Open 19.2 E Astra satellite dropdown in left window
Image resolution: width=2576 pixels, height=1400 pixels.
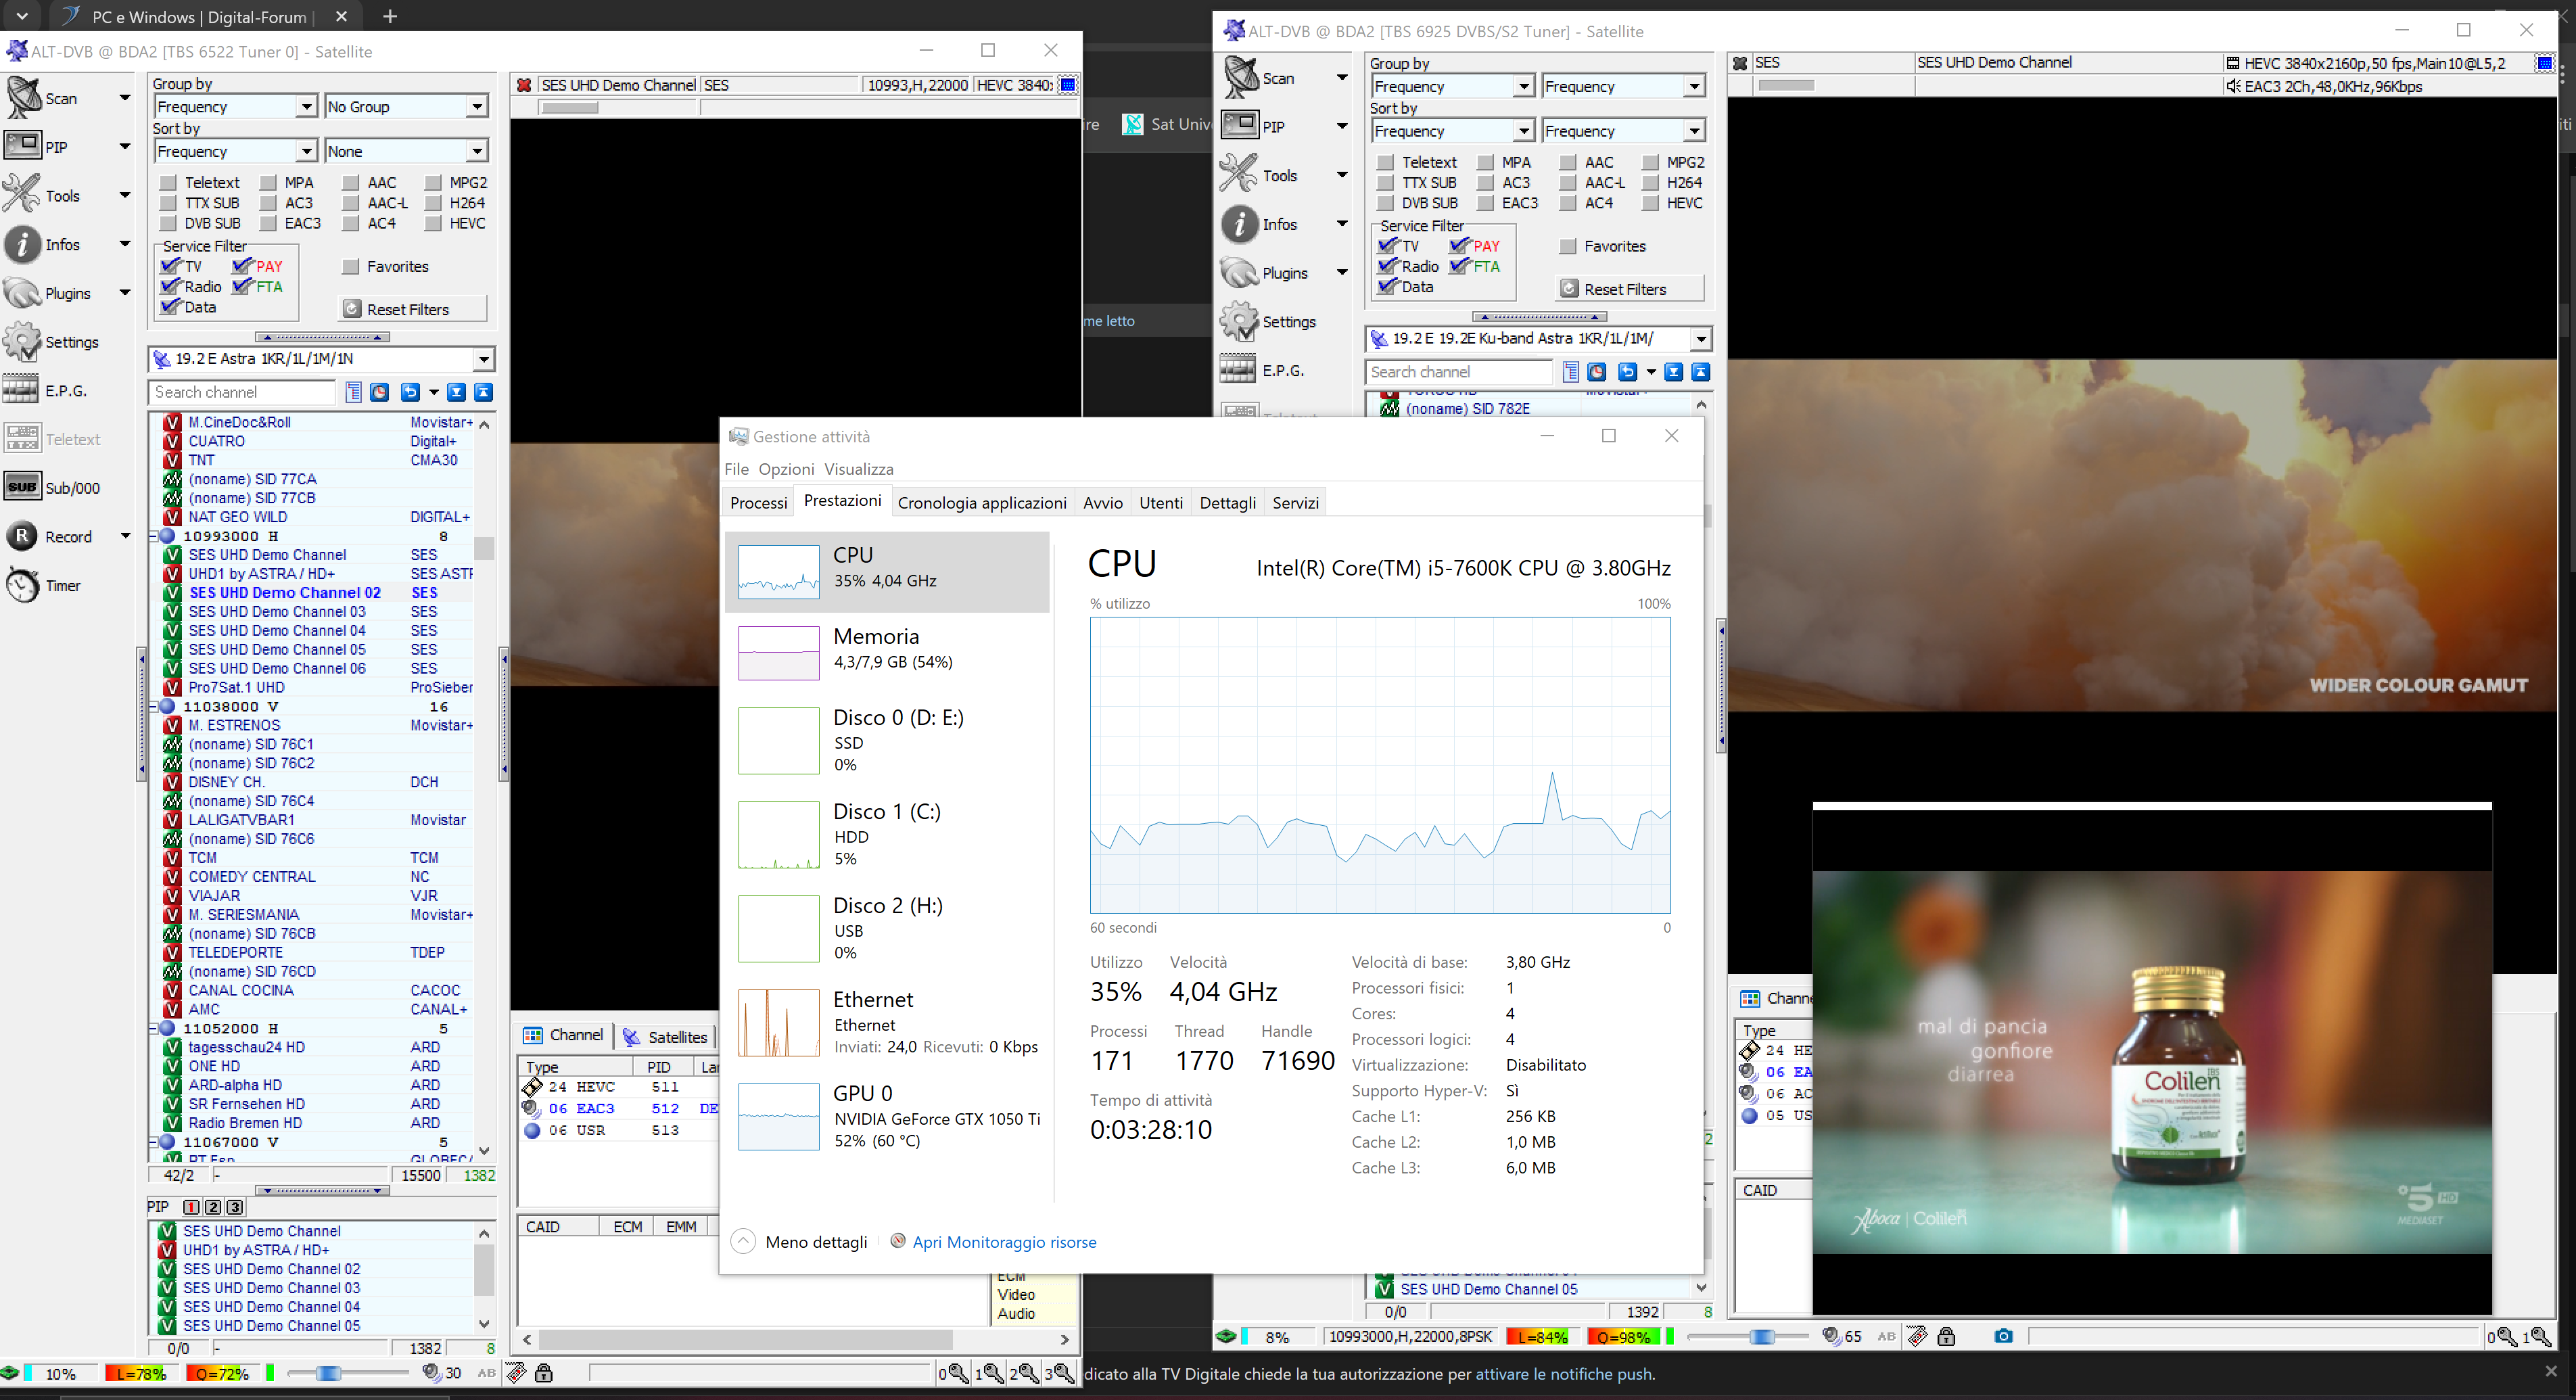click(322, 359)
